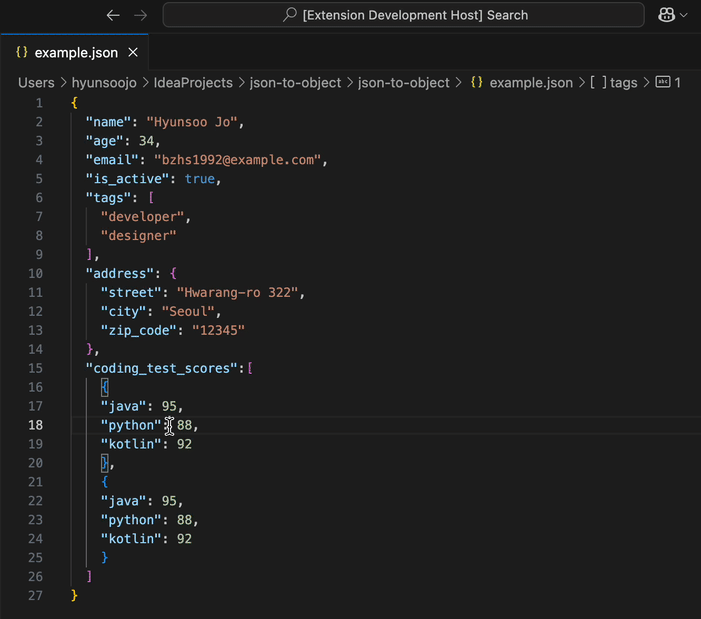Click the opening brace on line 21

(105, 482)
